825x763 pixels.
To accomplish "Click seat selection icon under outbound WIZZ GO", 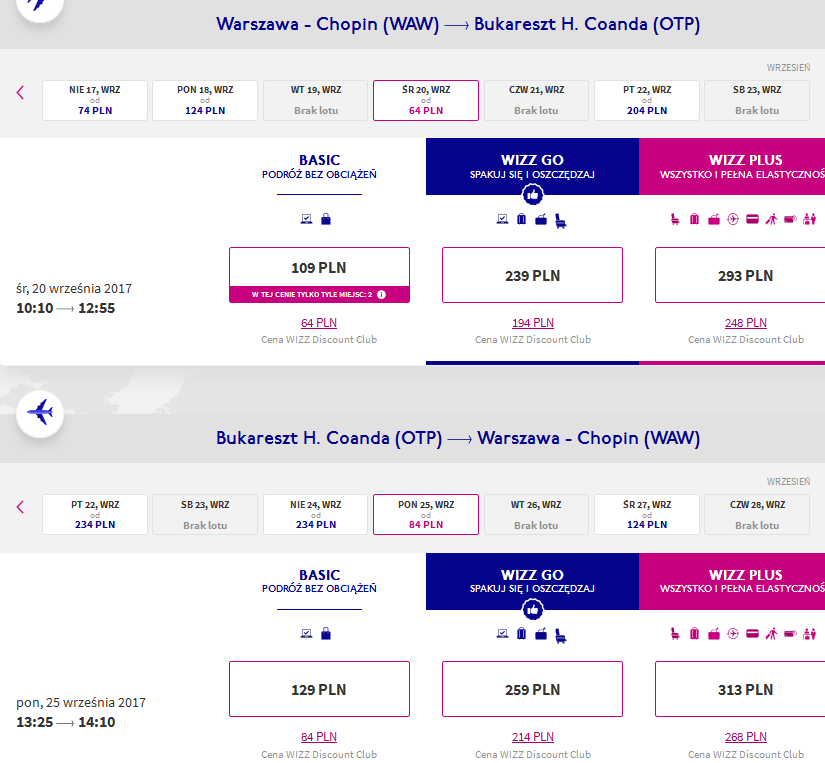I will tap(561, 221).
